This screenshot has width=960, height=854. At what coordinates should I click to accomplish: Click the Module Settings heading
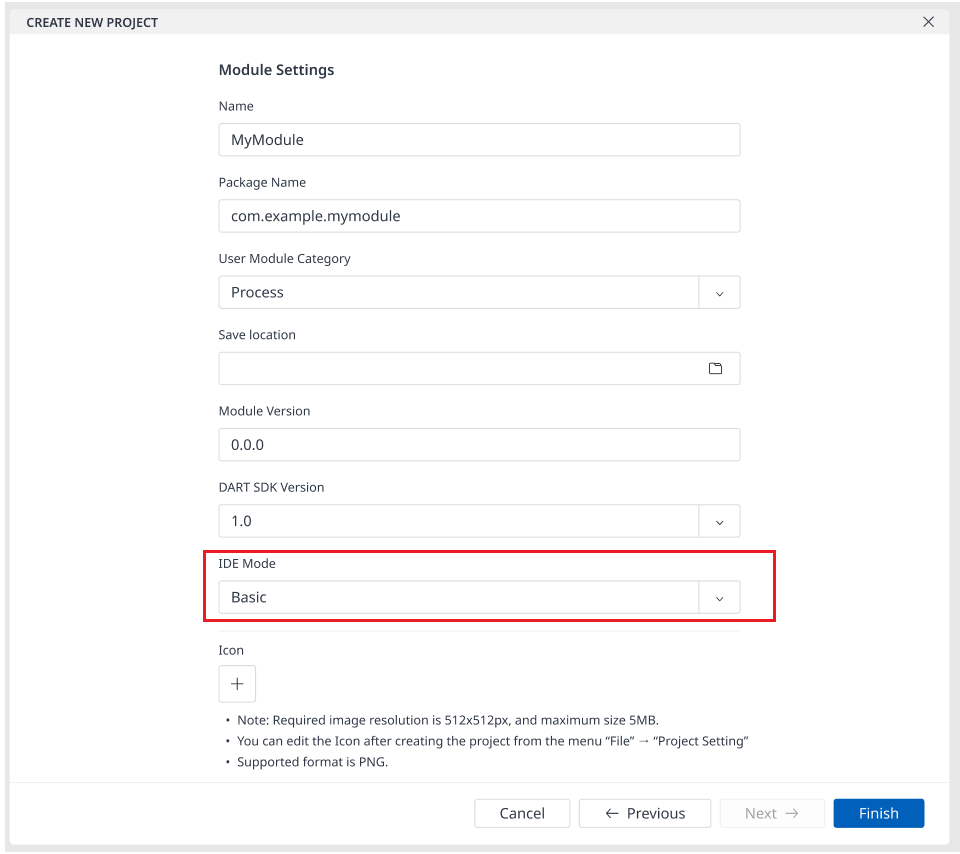[276, 70]
